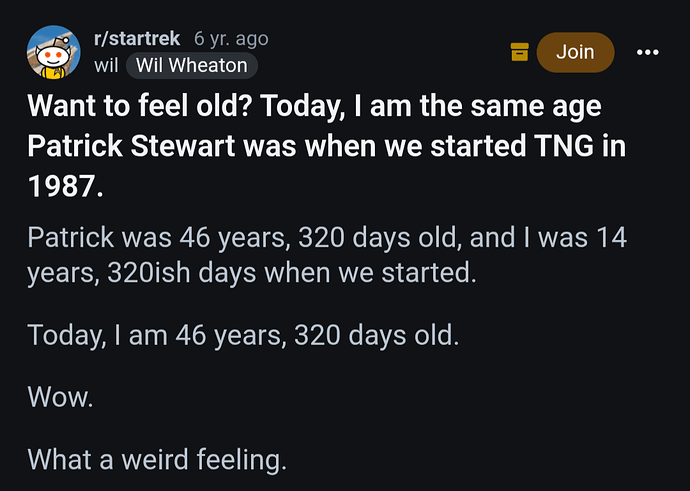This screenshot has height=491, width=690.
Task: Click the "Wow." line
Action: click(60, 396)
